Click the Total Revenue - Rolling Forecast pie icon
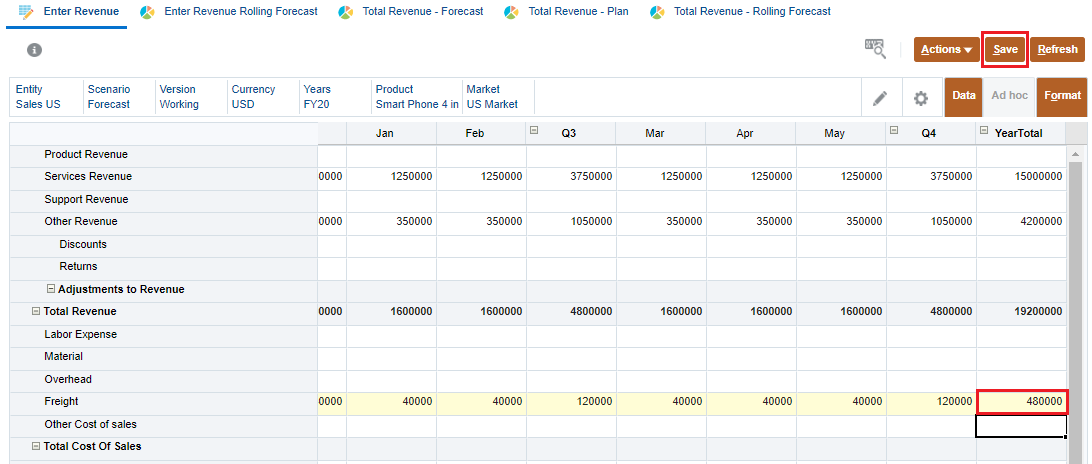The width and height of the screenshot is (1092, 464). [x=657, y=12]
